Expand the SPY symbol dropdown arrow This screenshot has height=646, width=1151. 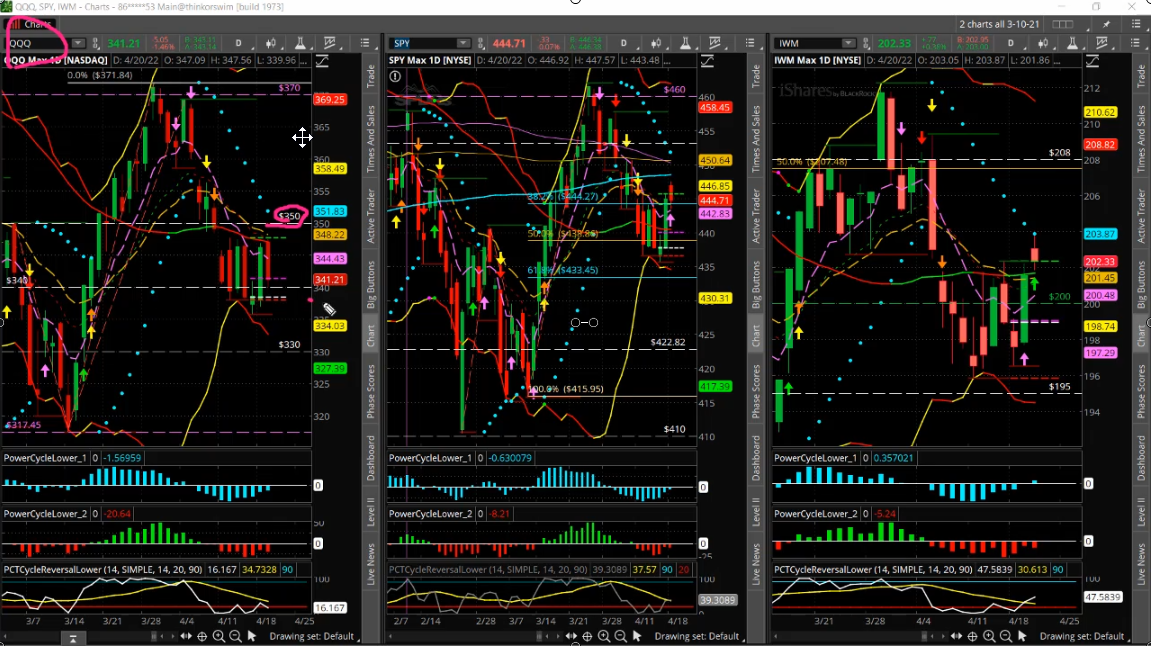pyautogui.click(x=462, y=43)
